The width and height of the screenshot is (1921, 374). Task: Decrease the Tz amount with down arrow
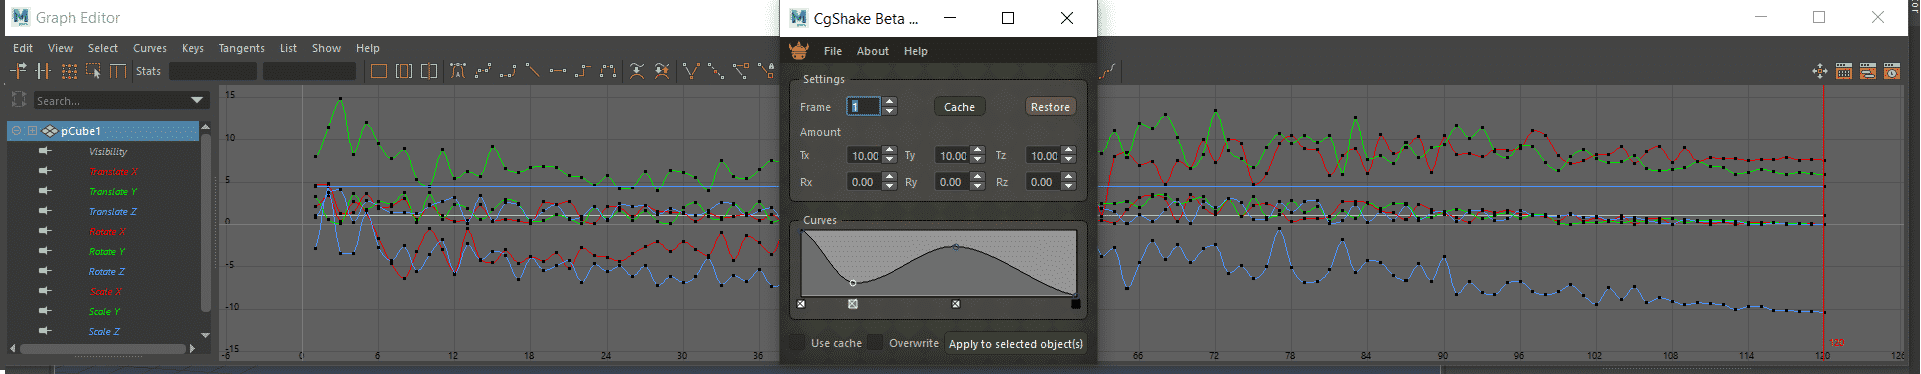click(x=1068, y=160)
